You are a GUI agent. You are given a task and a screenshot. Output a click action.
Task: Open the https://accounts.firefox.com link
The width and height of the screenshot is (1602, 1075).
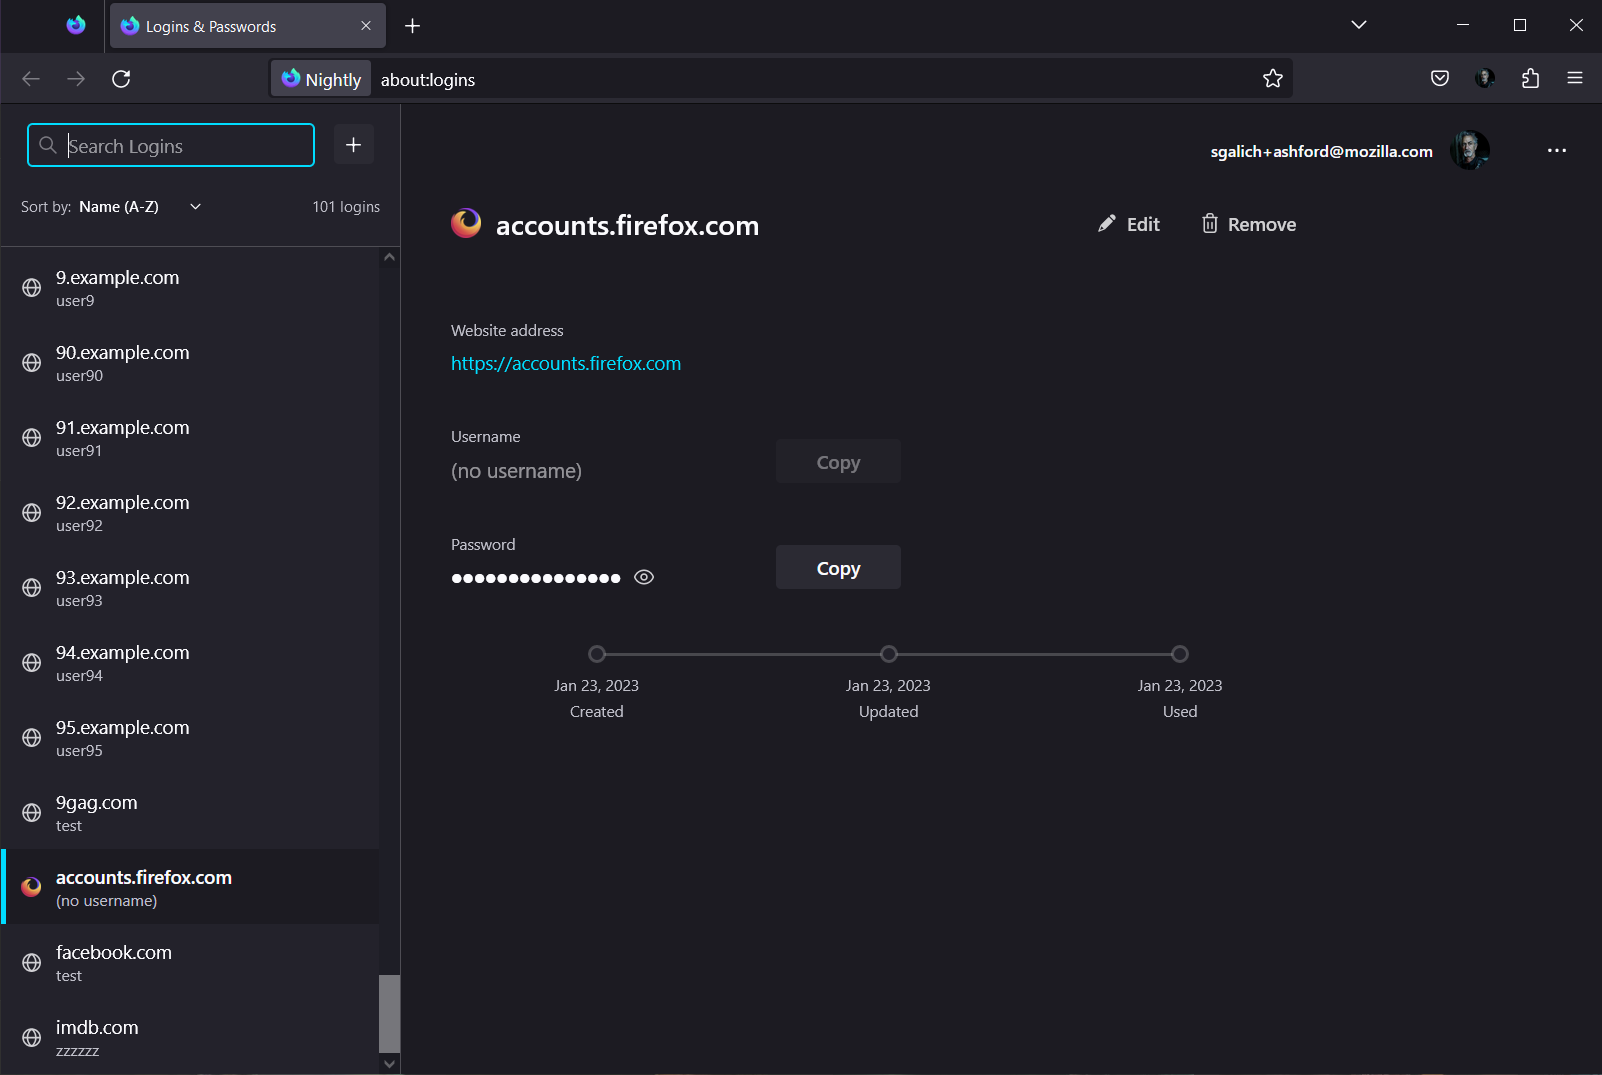[x=565, y=363]
